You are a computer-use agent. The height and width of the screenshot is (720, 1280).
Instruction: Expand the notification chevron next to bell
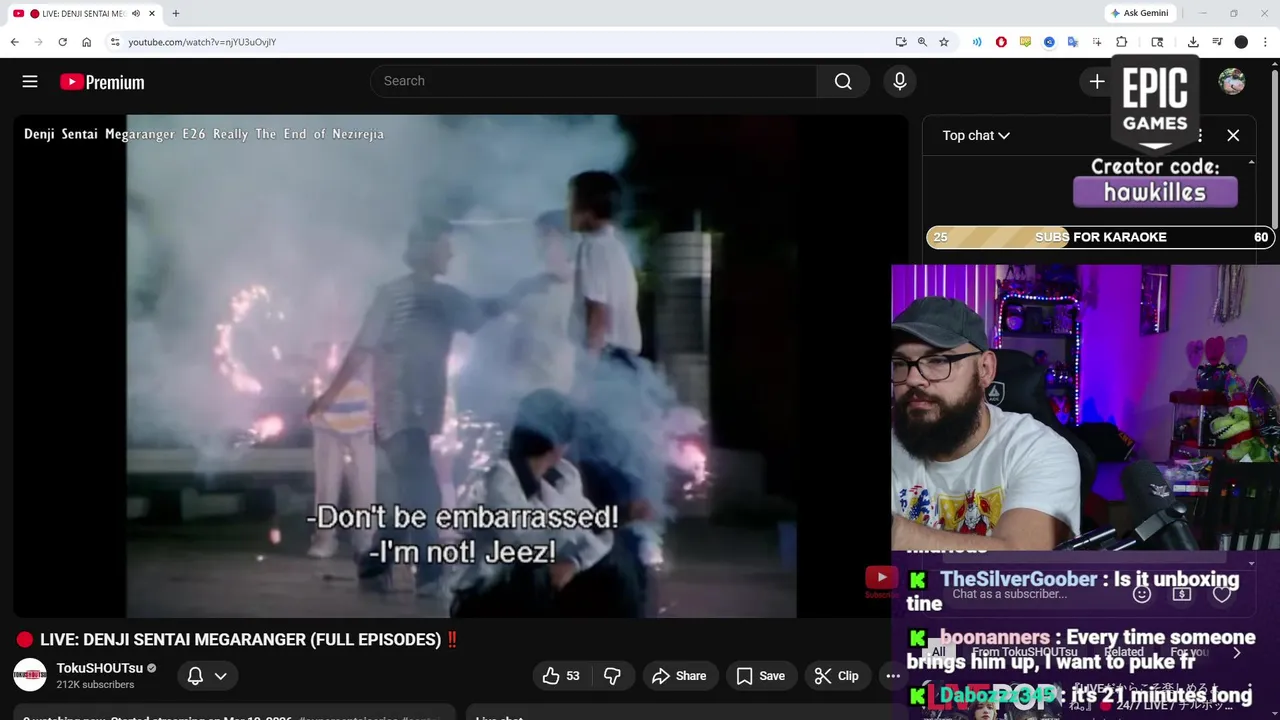[x=221, y=676]
